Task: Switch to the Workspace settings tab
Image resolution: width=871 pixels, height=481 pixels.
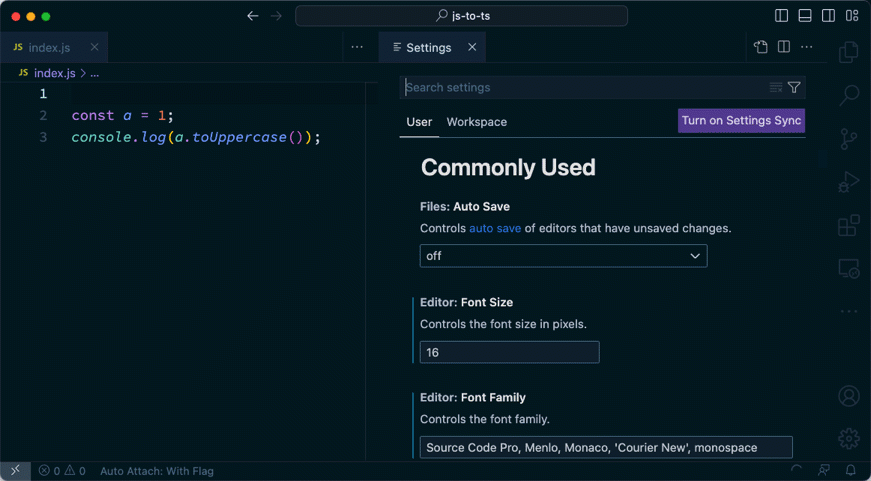Action: 476,122
